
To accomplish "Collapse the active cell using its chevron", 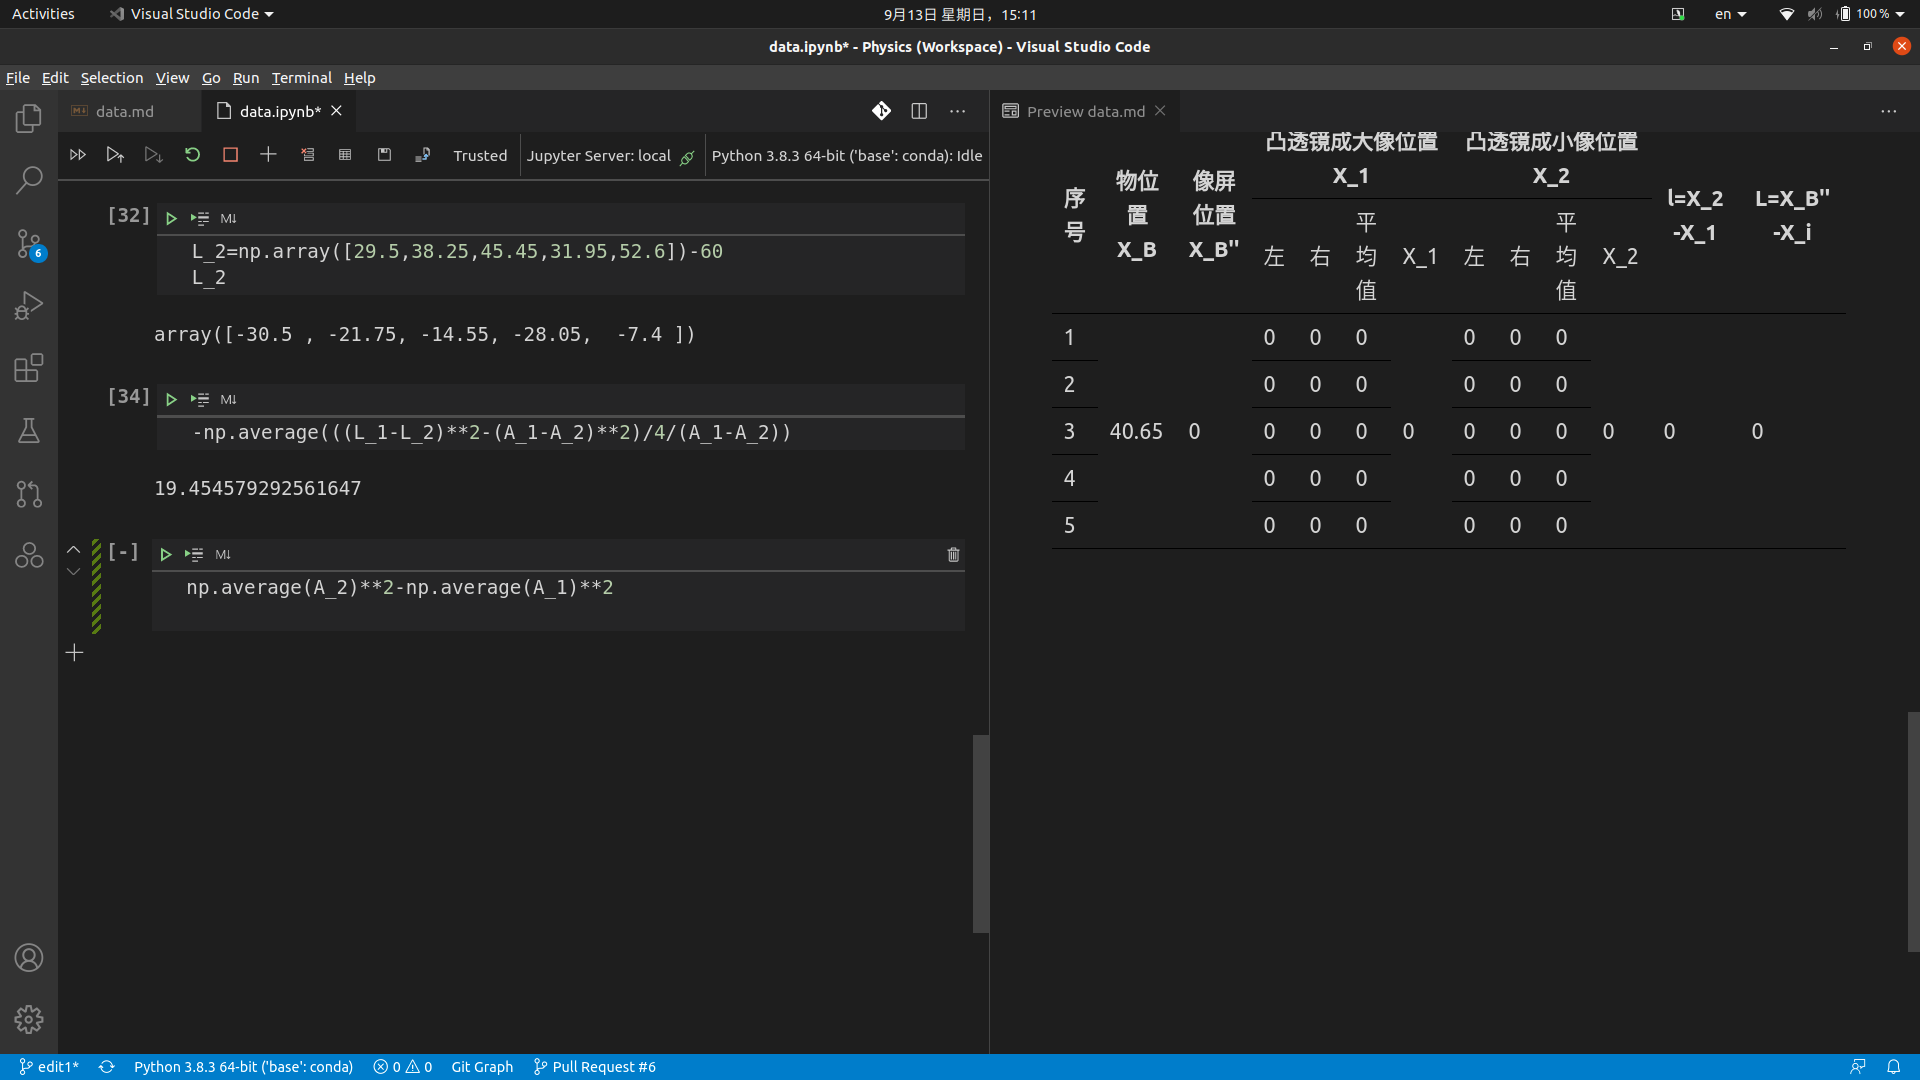I will tap(72, 550).
